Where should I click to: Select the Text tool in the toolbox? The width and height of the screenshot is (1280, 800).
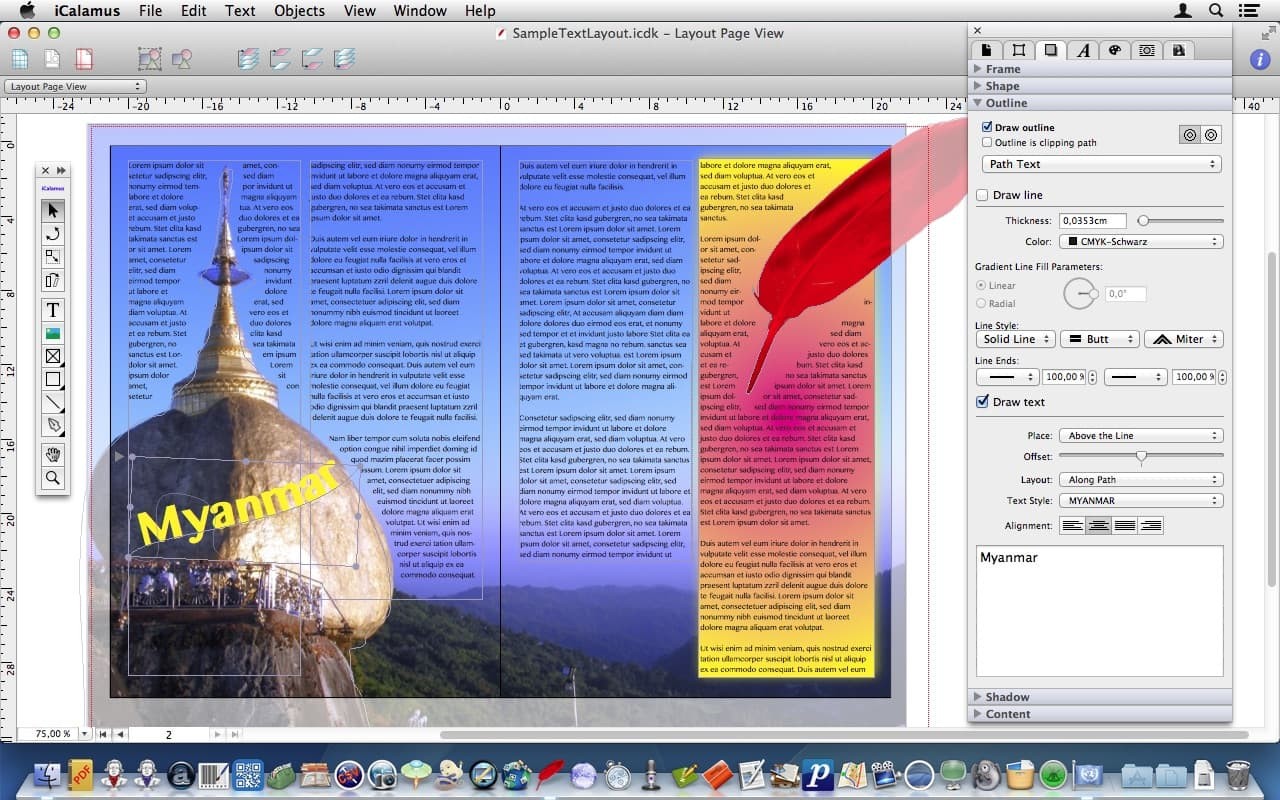coord(53,311)
